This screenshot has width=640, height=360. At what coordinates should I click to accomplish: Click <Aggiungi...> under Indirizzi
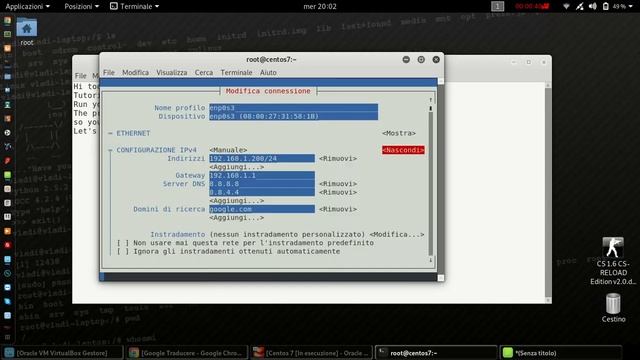(237, 167)
